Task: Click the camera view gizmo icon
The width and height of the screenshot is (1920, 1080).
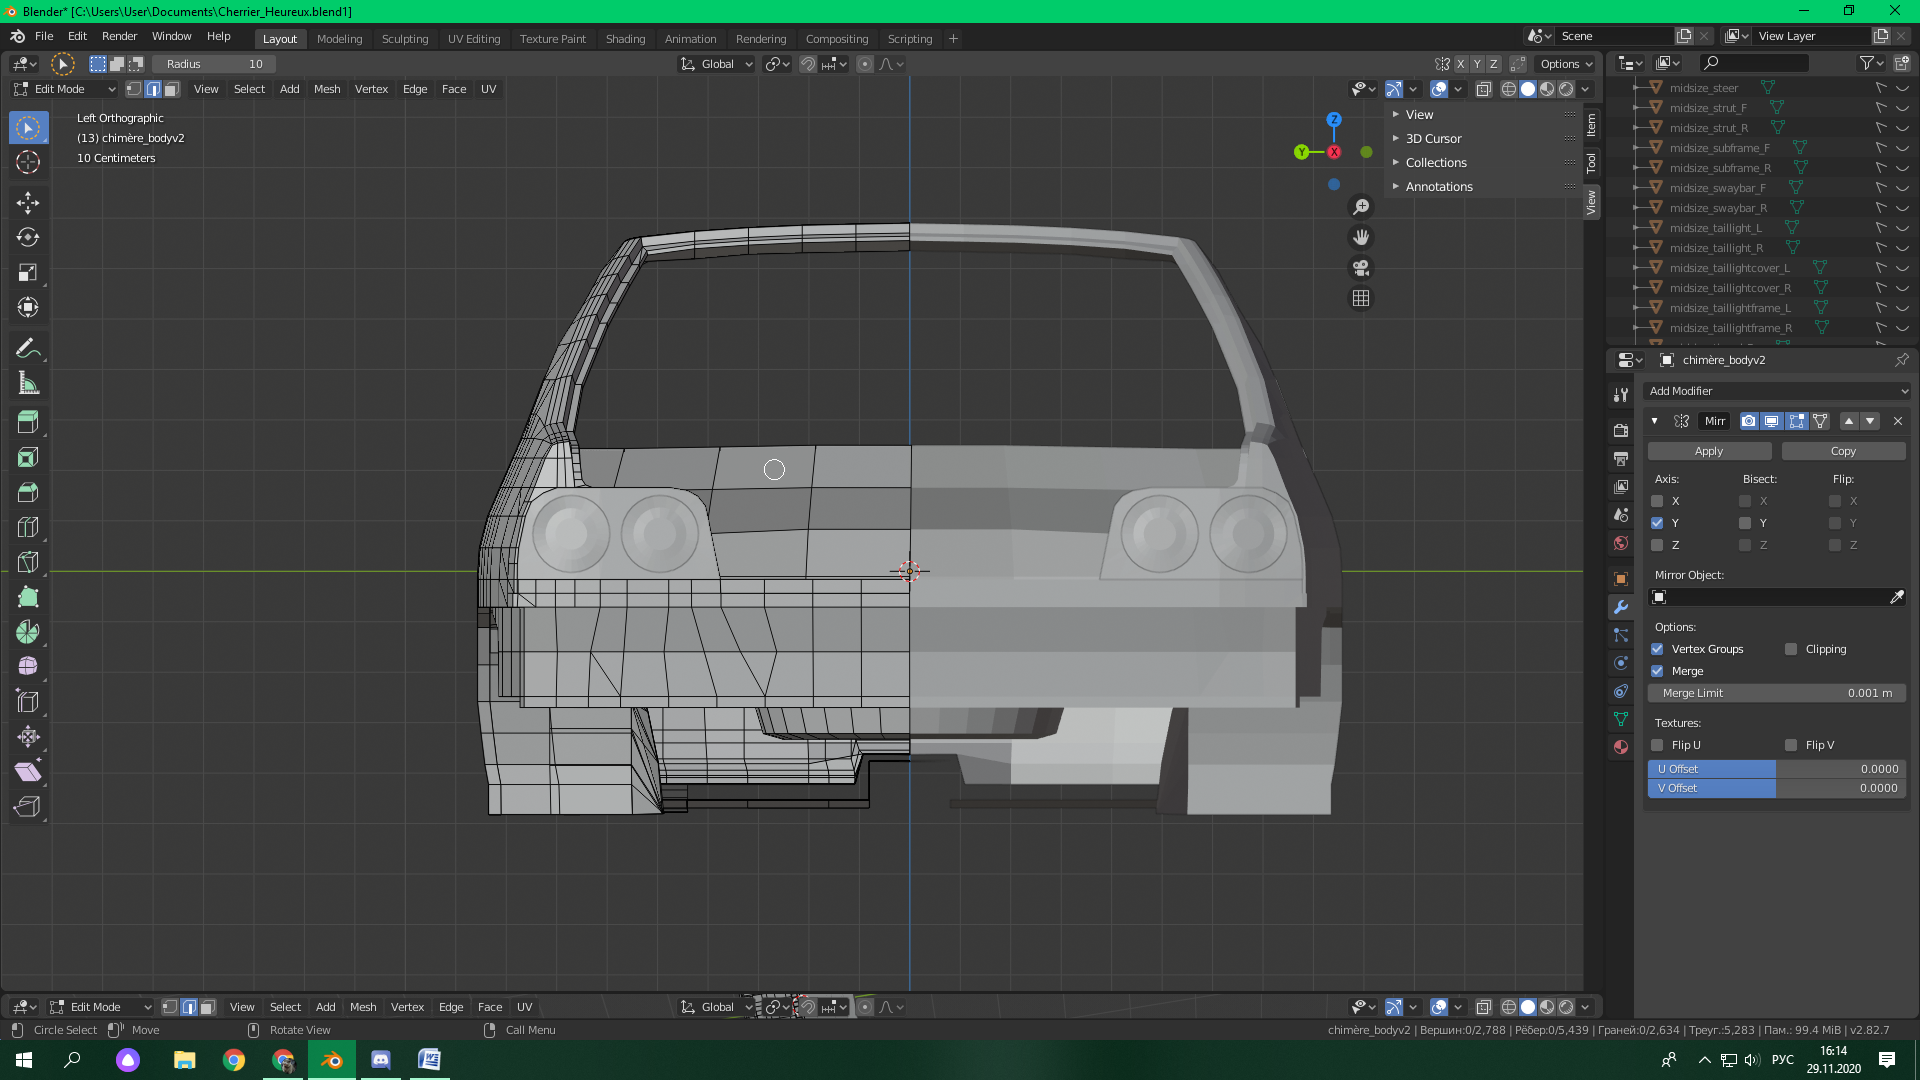Action: tap(1361, 268)
